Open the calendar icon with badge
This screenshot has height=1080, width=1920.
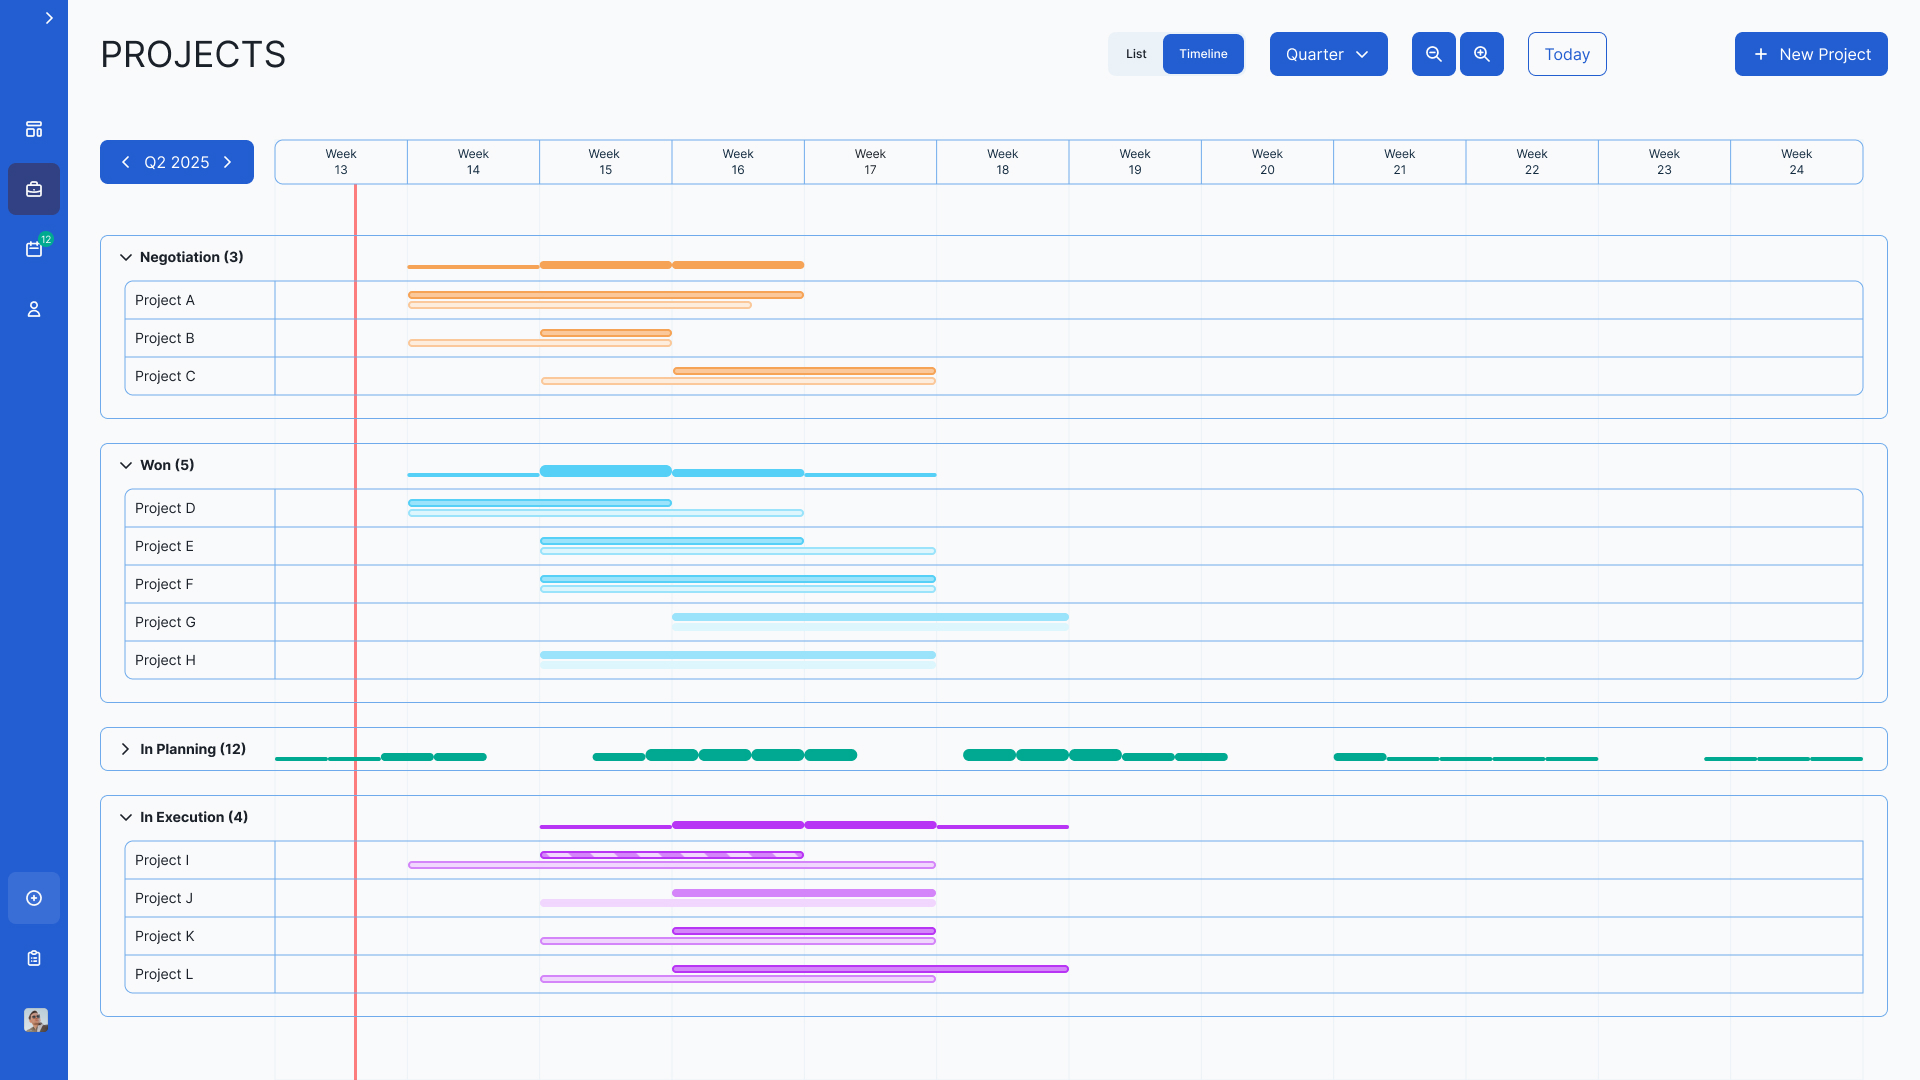tap(34, 249)
